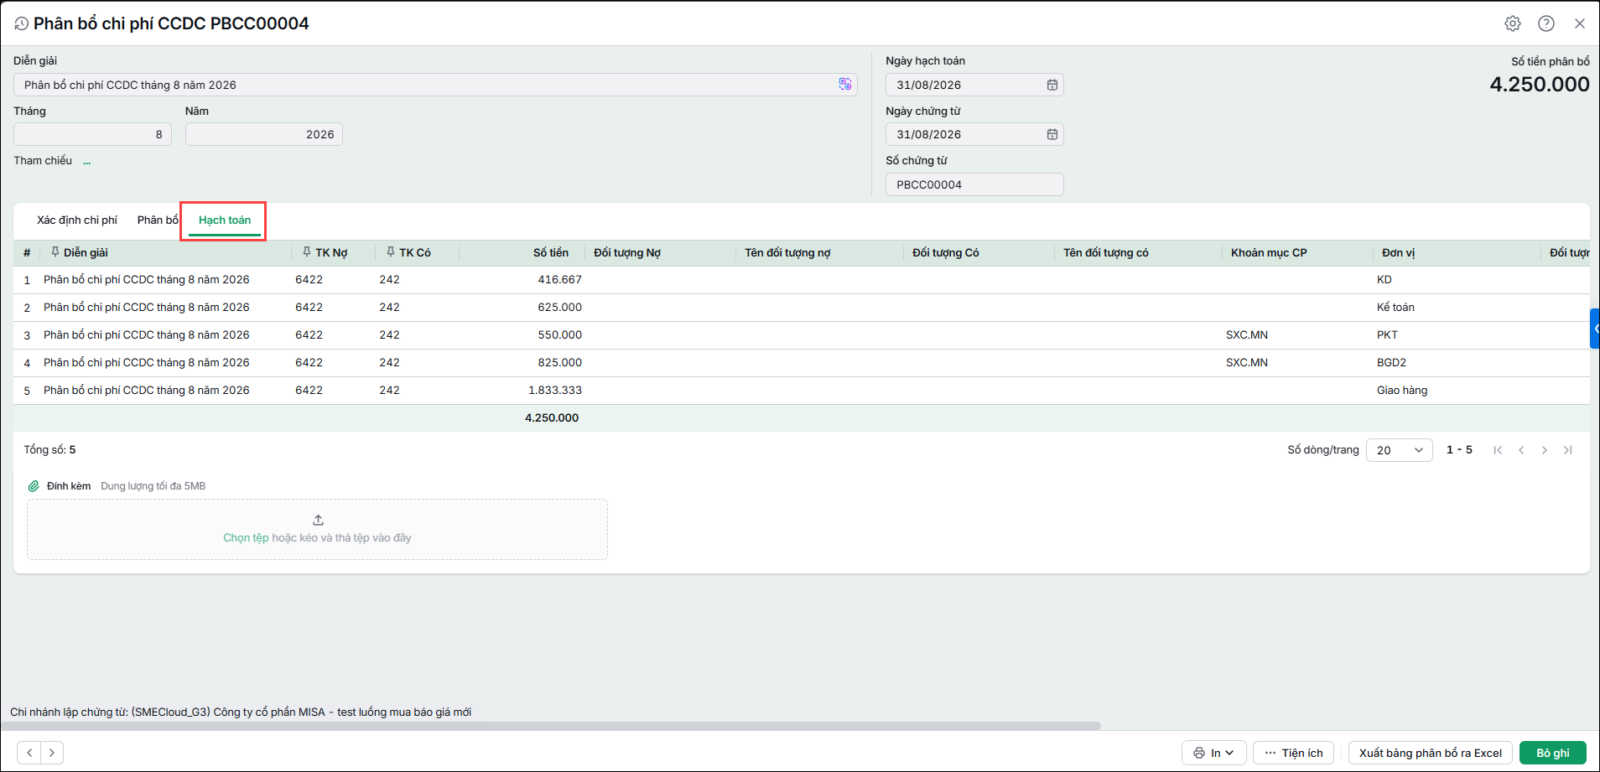Go to the next page of rows
The width and height of the screenshot is (1600, 772).
click(x=1544, y=450)
